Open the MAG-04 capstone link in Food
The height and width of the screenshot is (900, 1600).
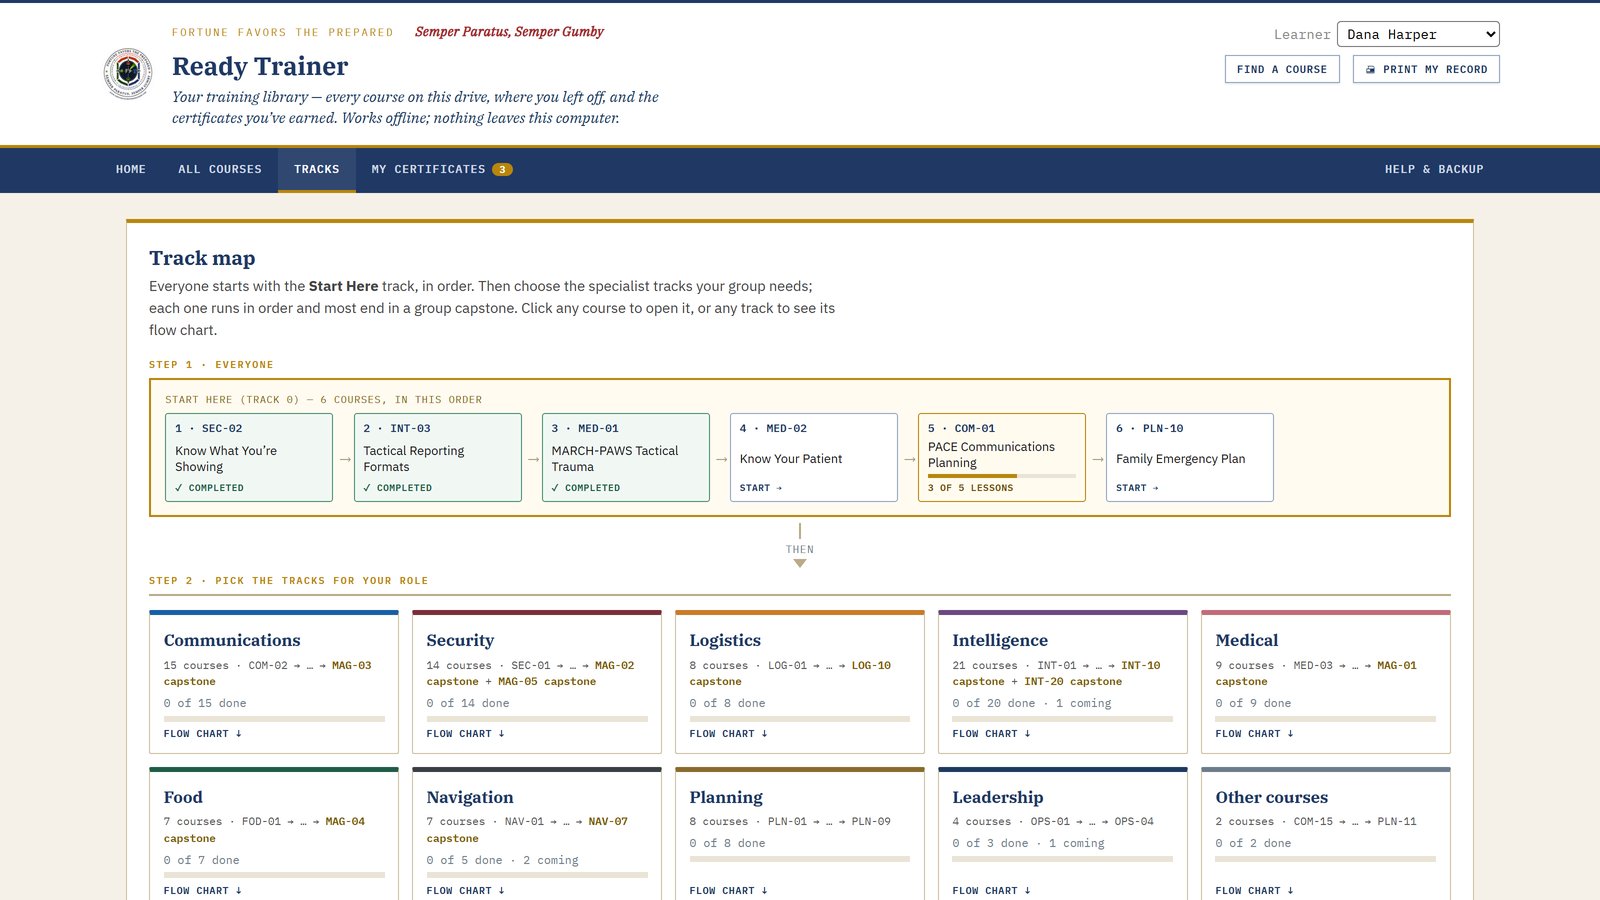pos(345,822)
